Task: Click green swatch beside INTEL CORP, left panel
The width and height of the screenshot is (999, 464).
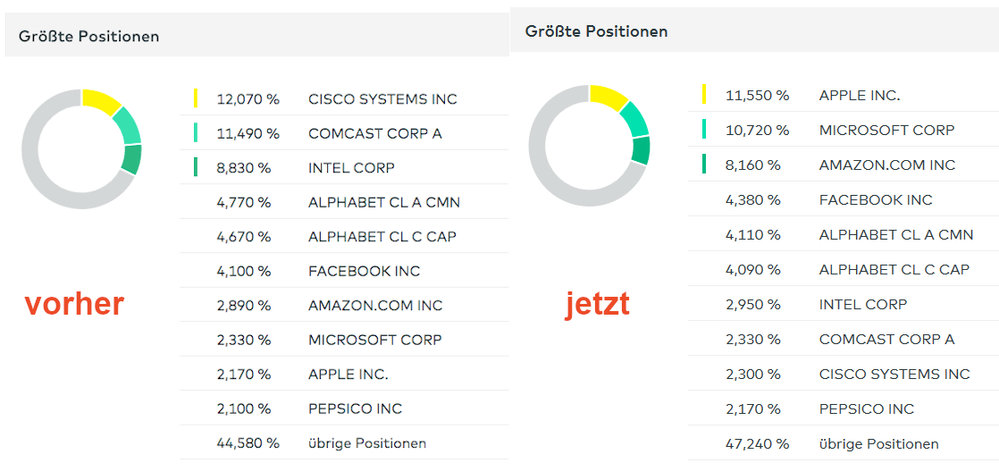Action: [196, 167]
